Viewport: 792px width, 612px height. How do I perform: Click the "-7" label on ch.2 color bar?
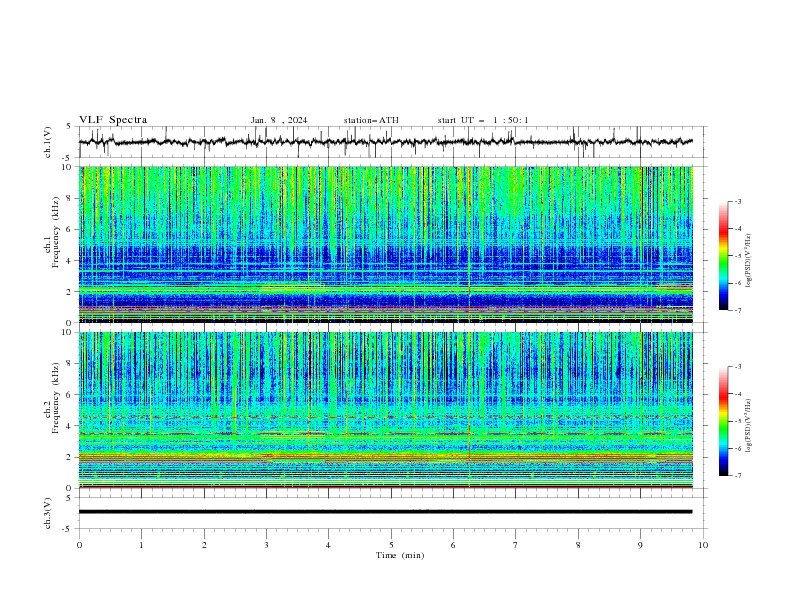[738, 475]
